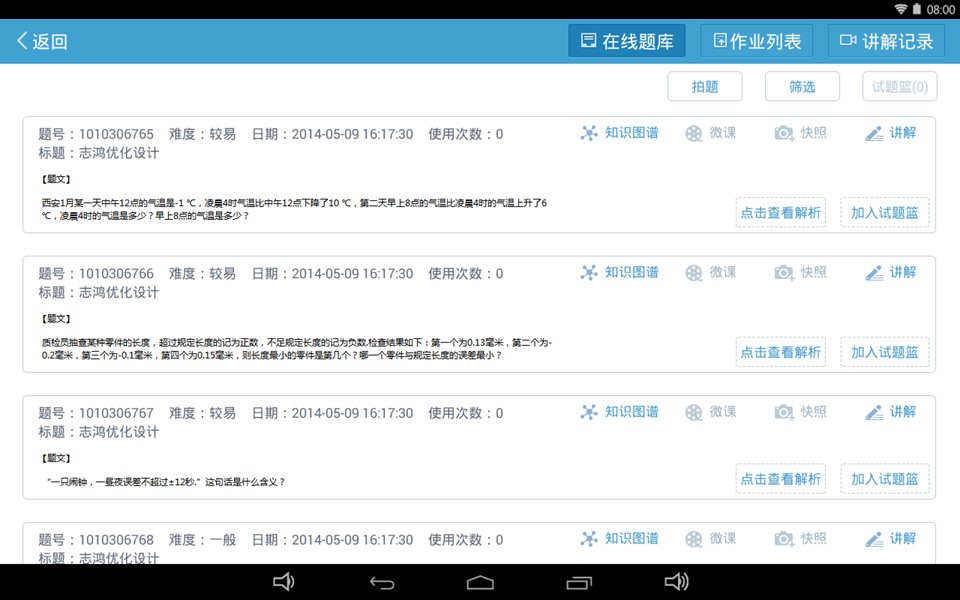
Task: Switch to 在线题库 tab
Action: 627,41
